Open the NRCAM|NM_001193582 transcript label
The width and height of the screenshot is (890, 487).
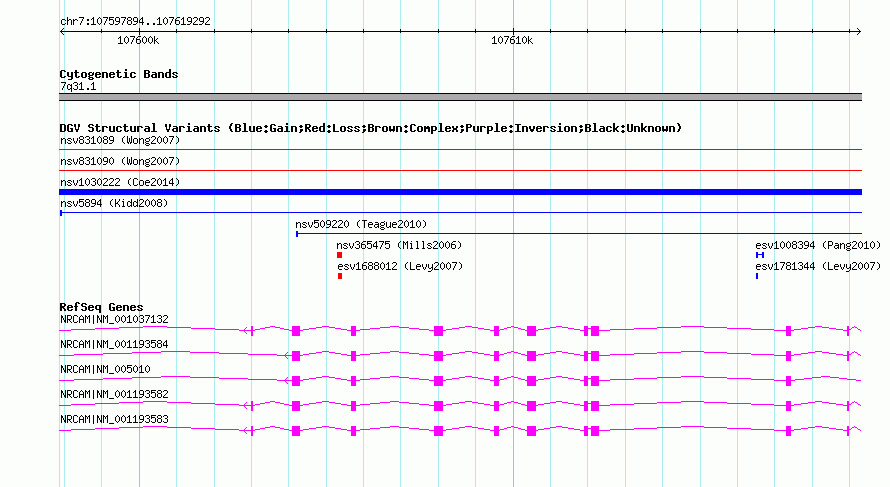114,394
